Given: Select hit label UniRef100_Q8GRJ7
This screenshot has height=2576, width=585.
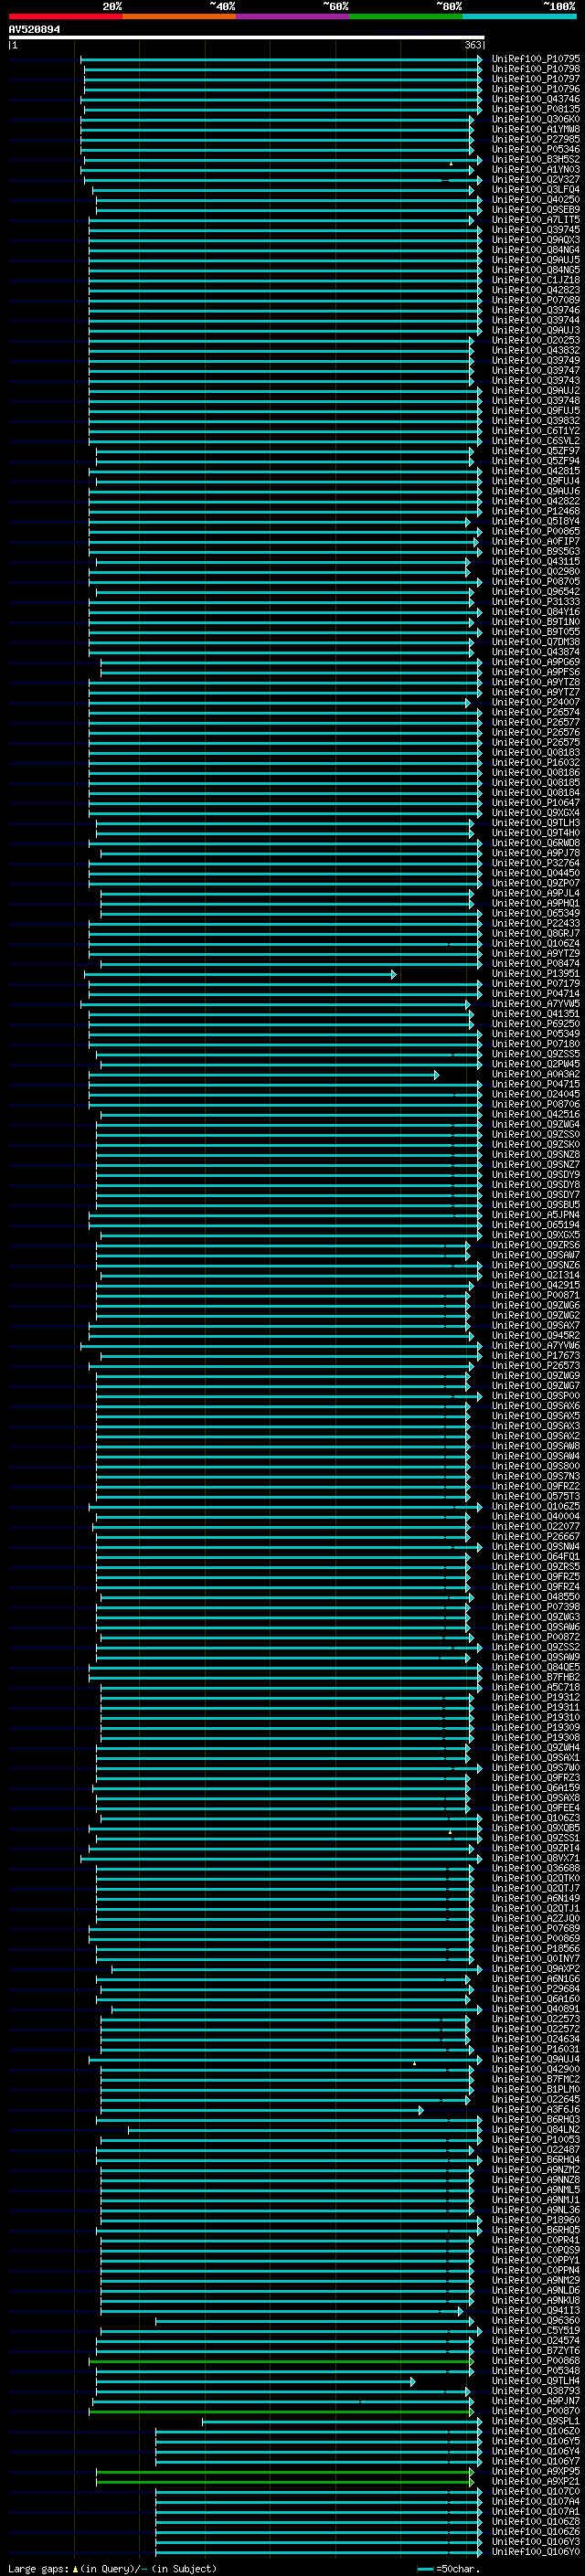Looking at the screenshot, I should [536, 933].
